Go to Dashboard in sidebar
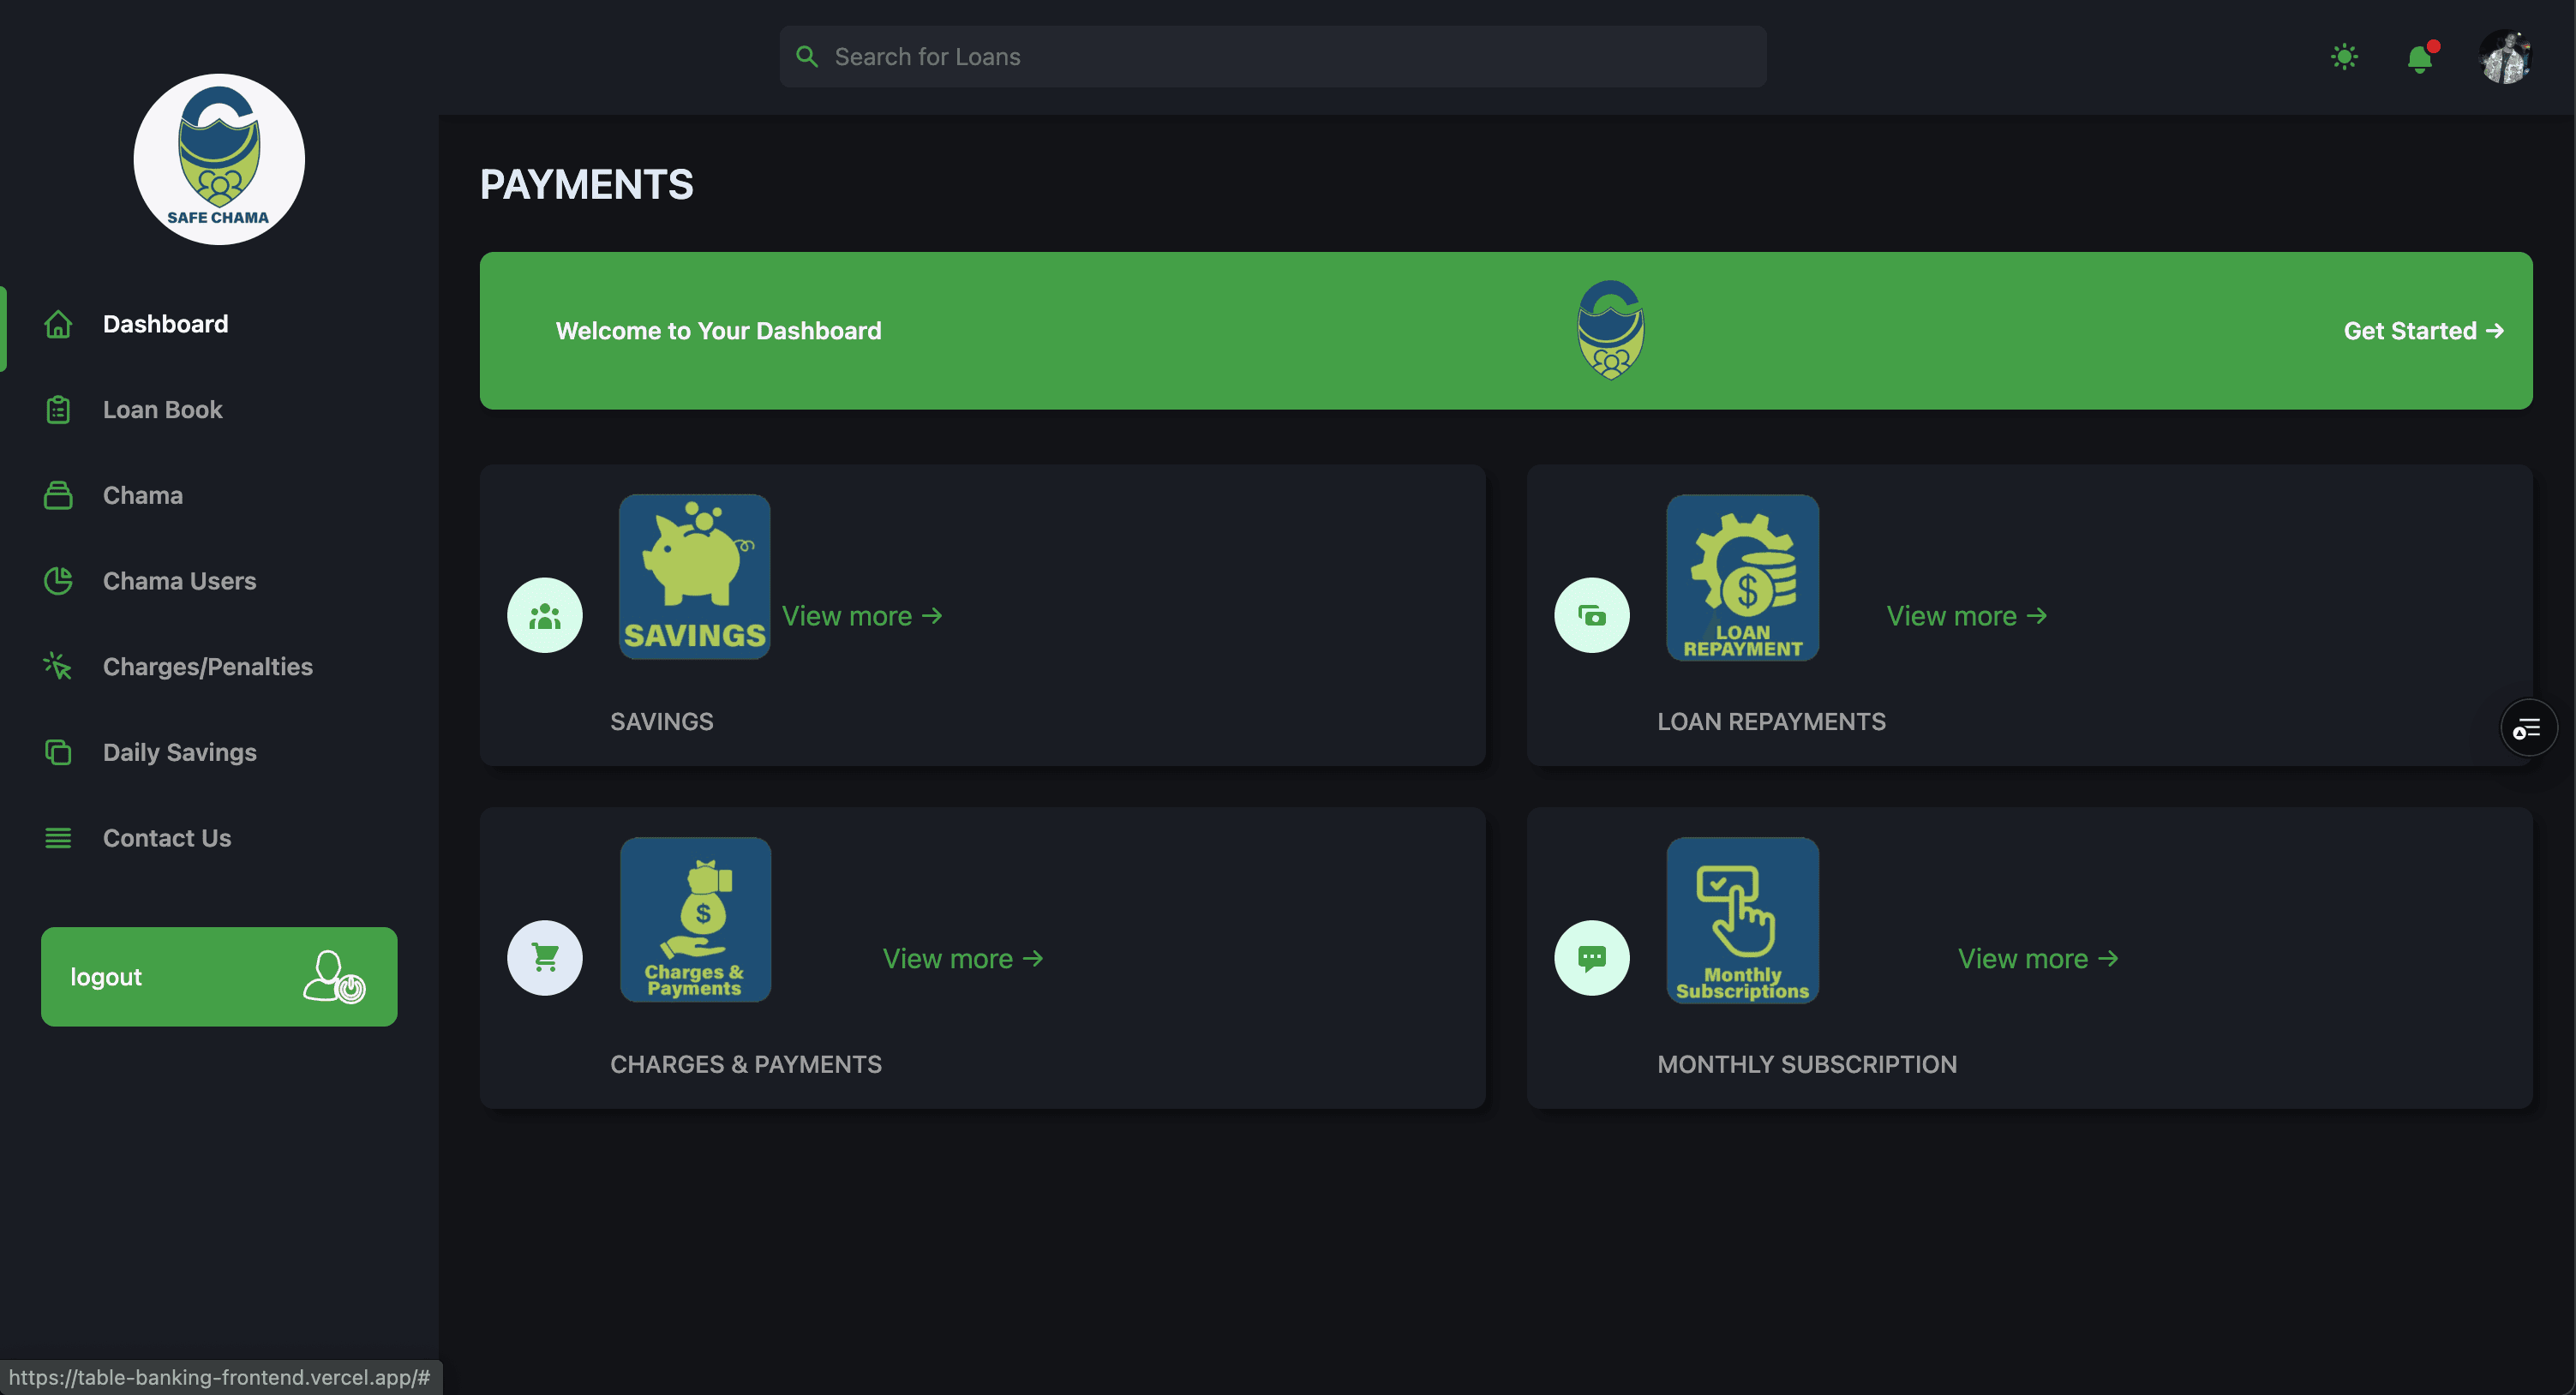The image size is (2576, 1395). click(165, 324)
